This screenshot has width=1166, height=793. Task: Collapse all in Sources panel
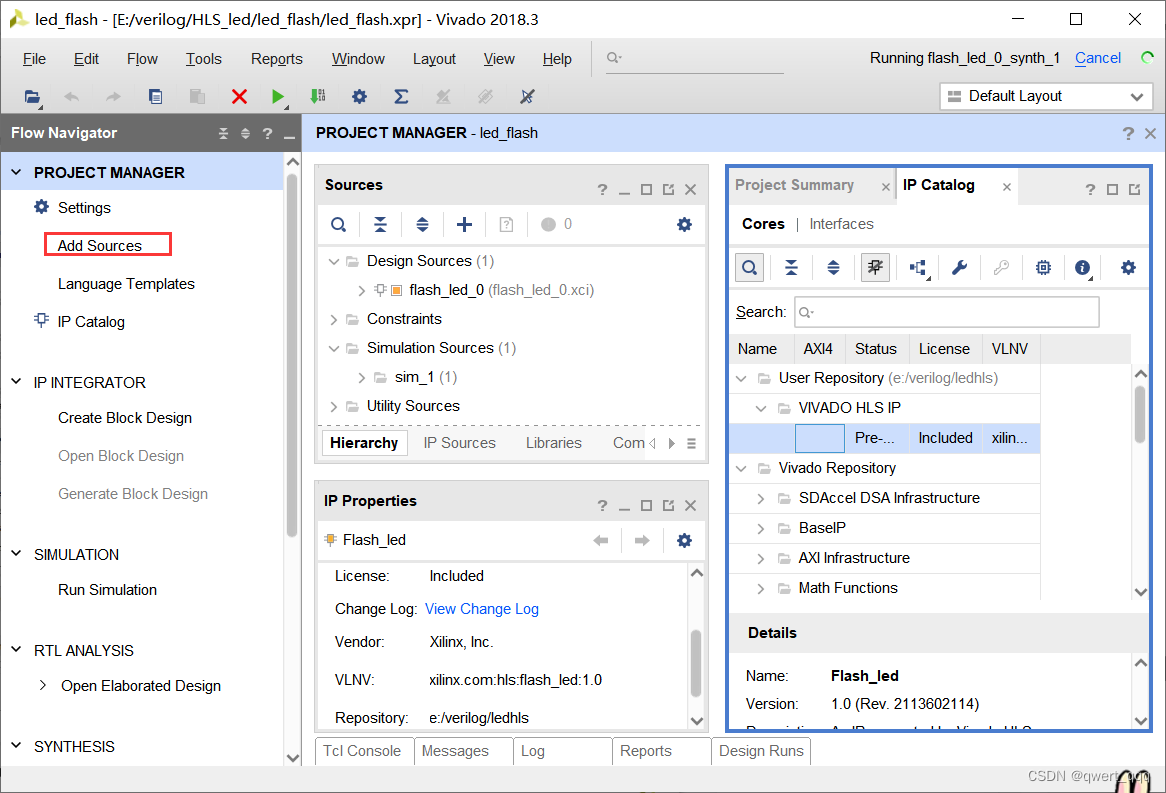pyautogui.click(x=380, y=225)
